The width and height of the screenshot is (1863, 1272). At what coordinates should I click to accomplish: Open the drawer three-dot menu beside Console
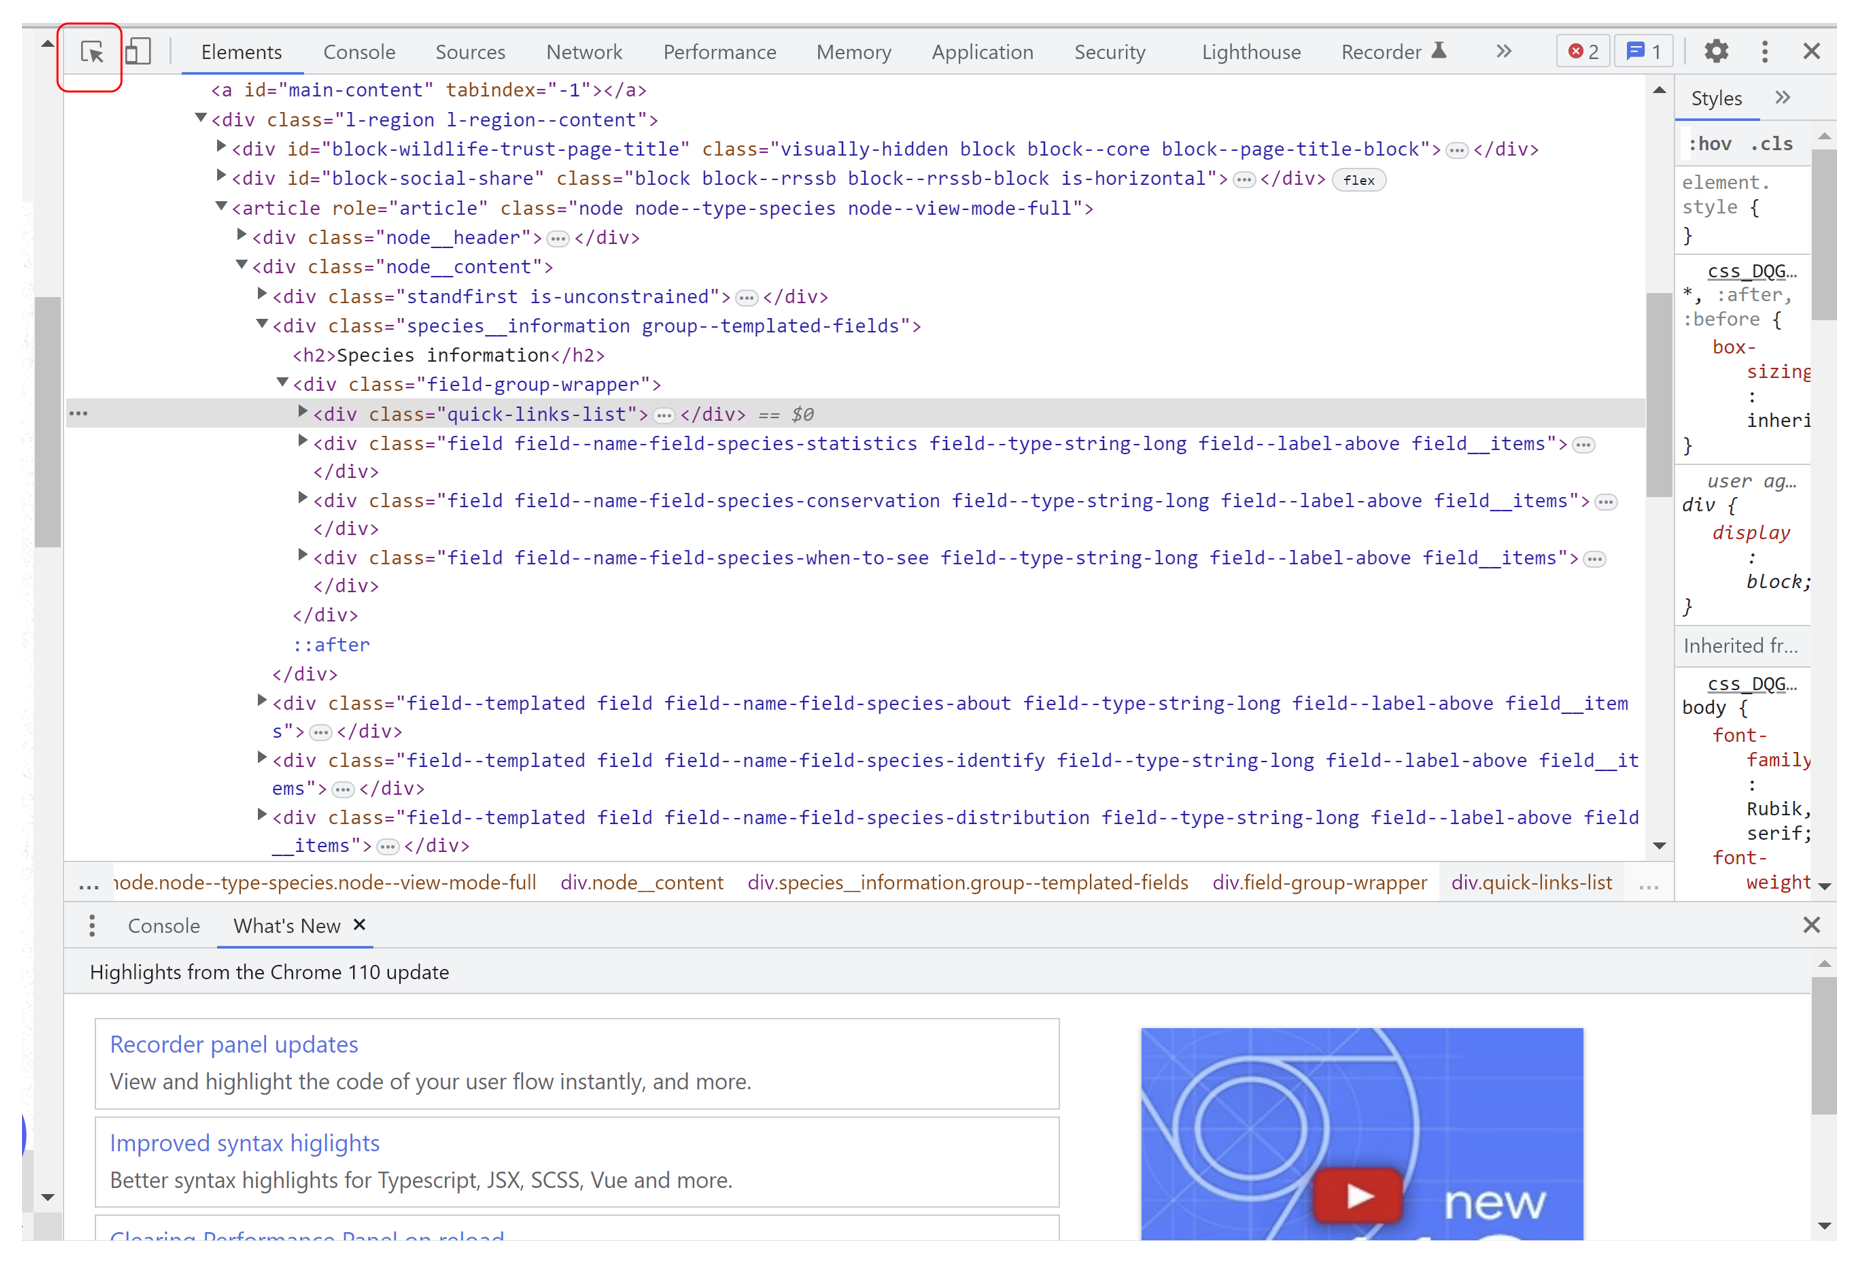click(92, 926)
